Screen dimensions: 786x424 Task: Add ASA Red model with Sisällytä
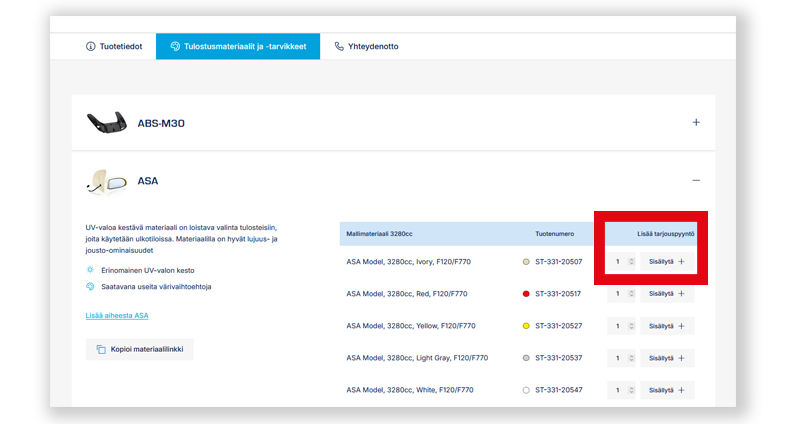click(667, 294)
